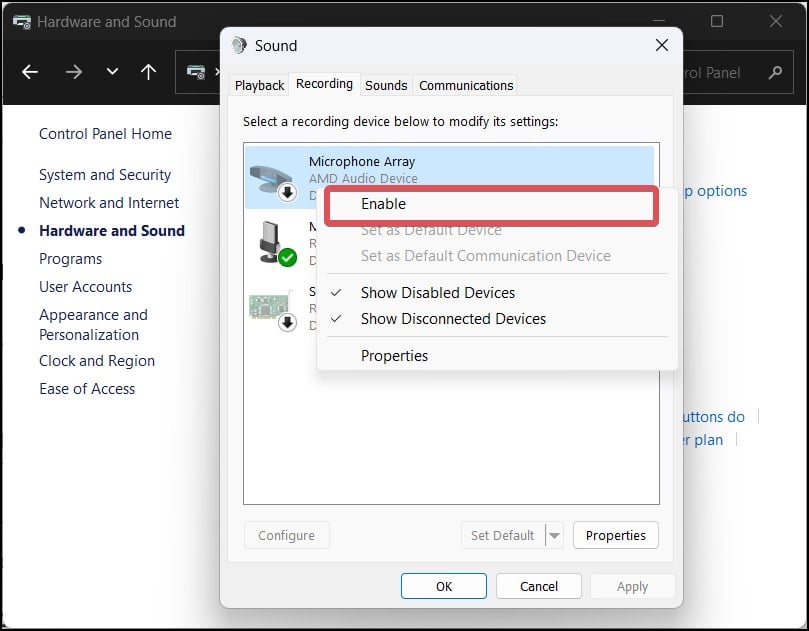
Task: Confirm with the OK button
Action: click(x=444, y=586)
